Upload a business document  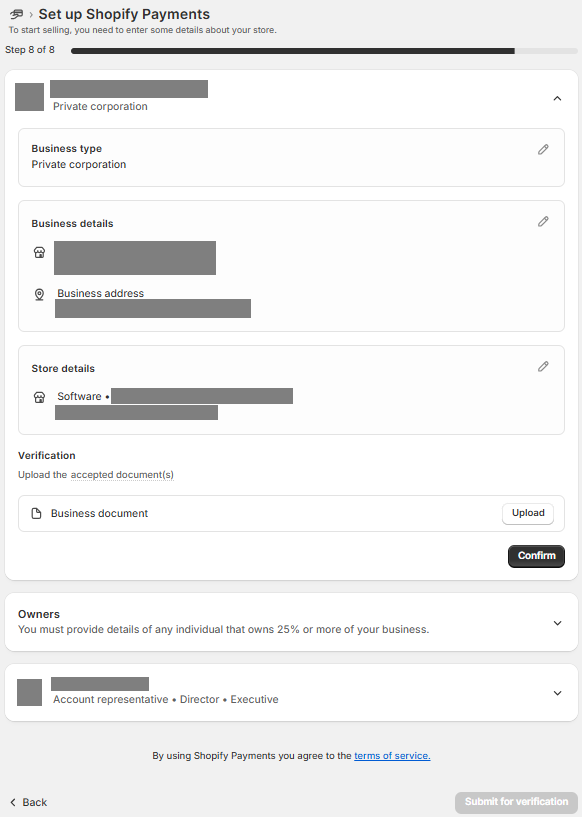[x=528, y=513]
